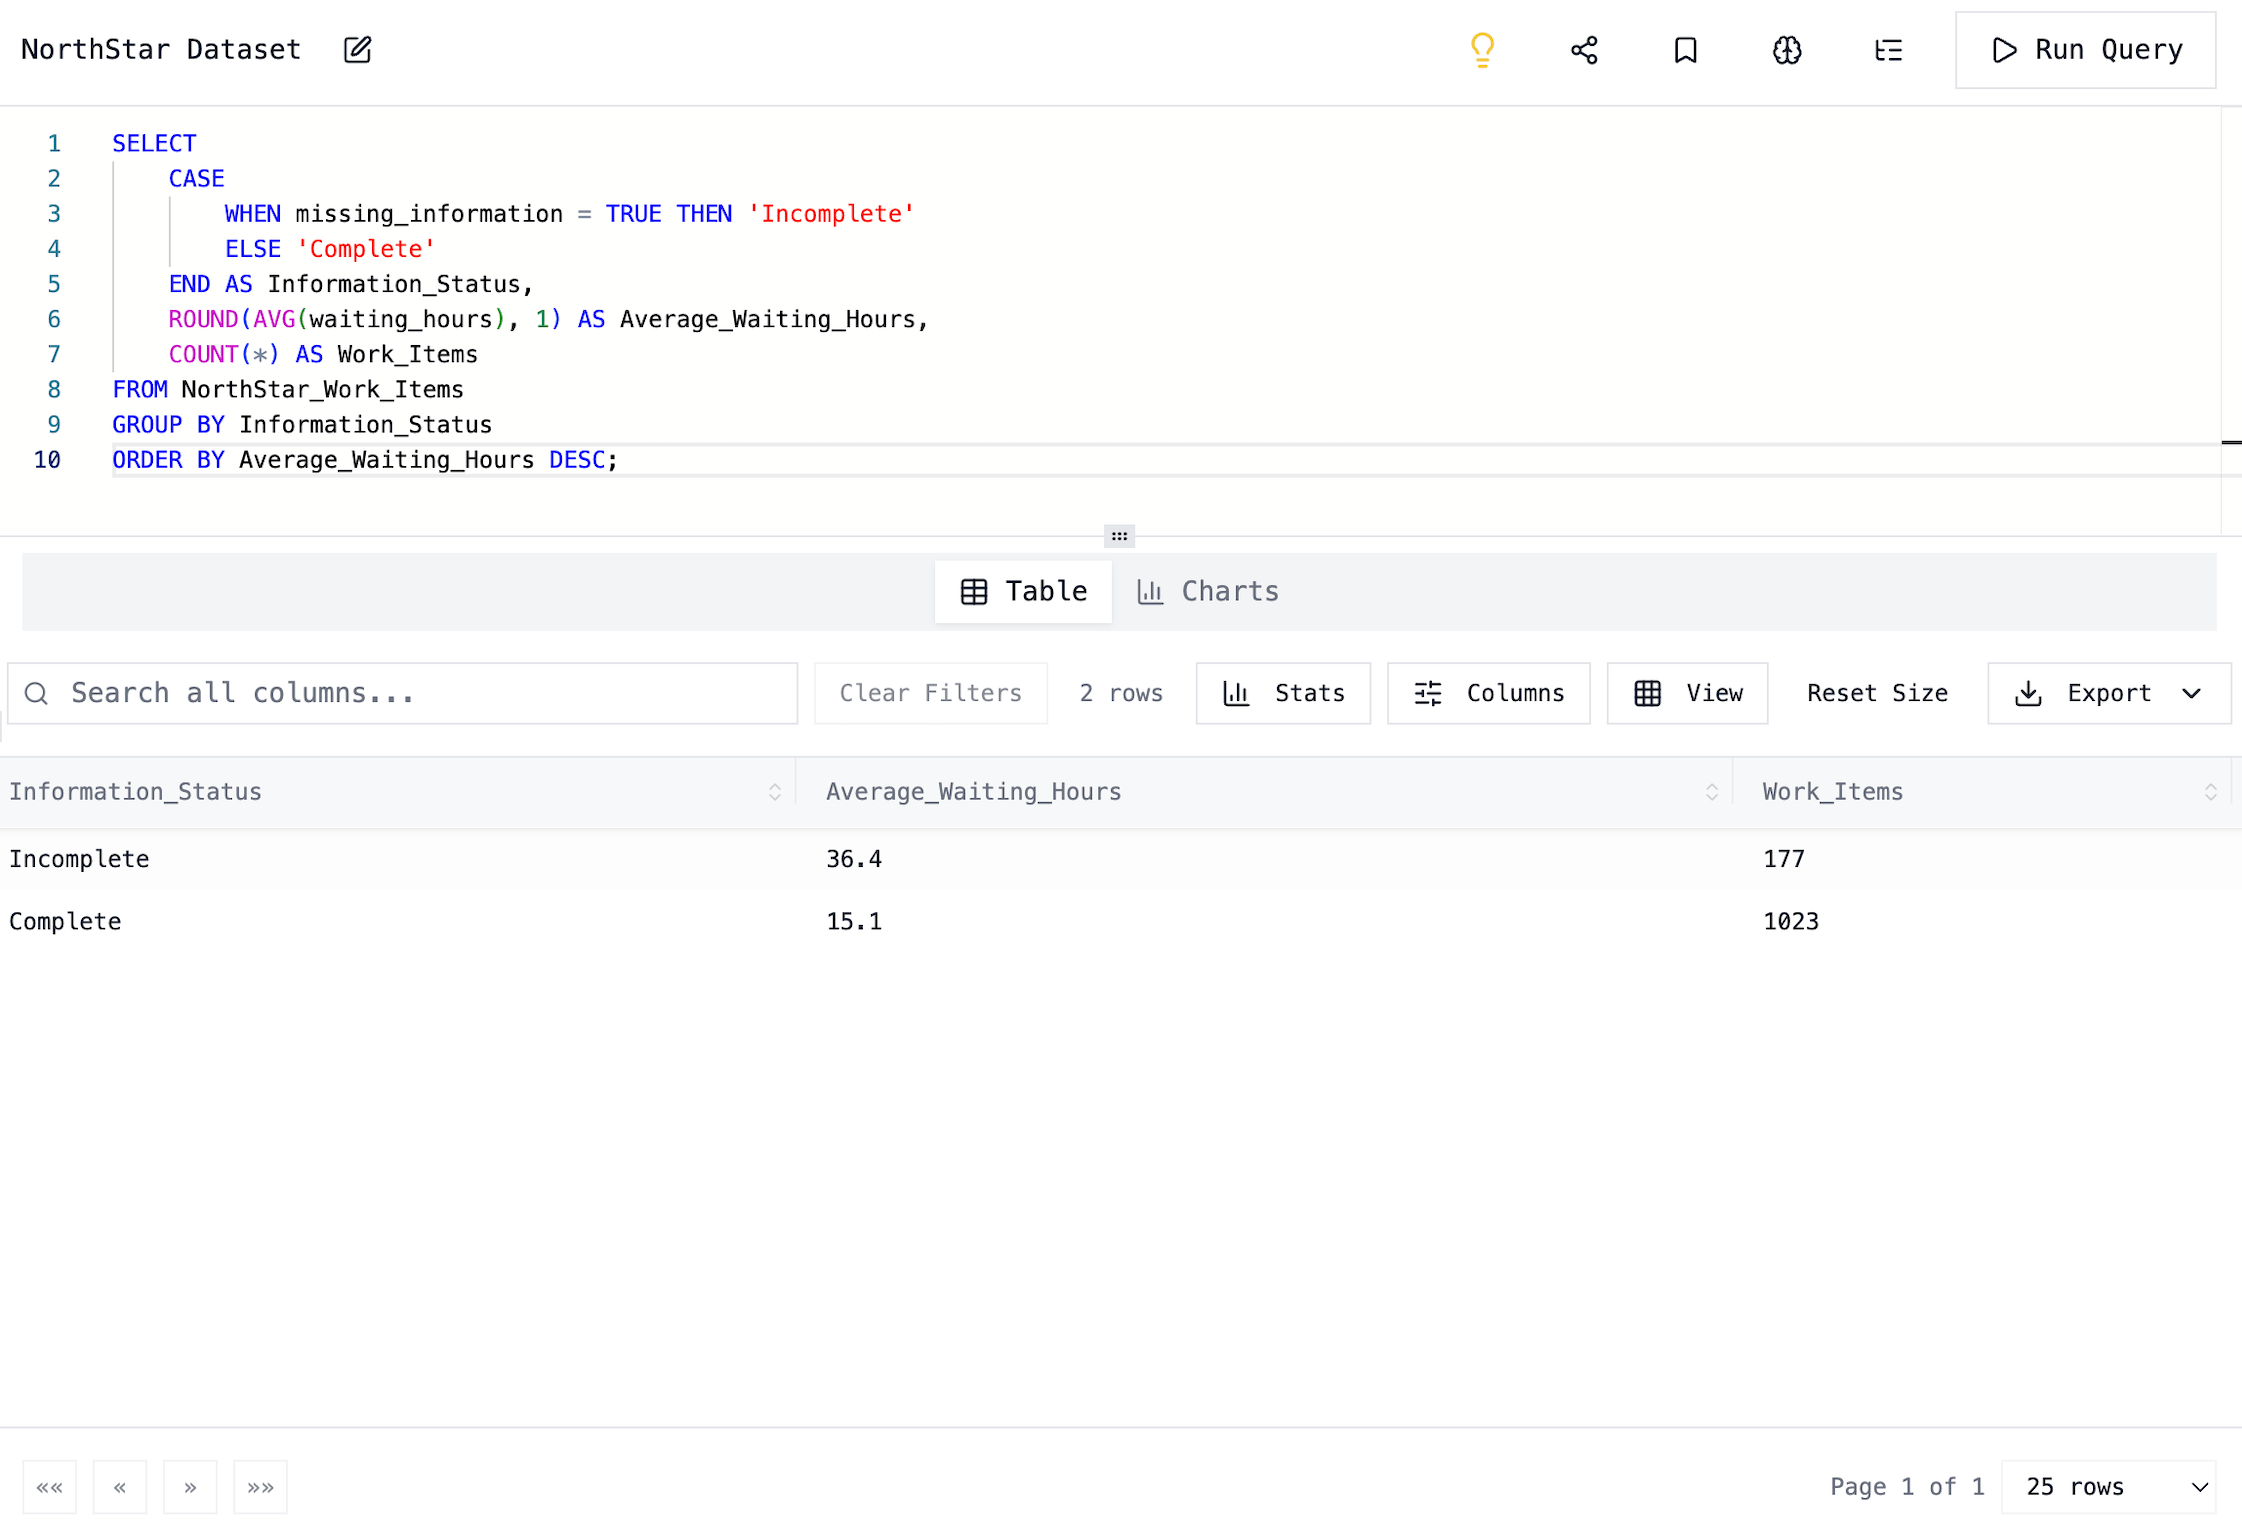Go to next page button
The image size is (2242, 1522).
tap(190, 1487)
